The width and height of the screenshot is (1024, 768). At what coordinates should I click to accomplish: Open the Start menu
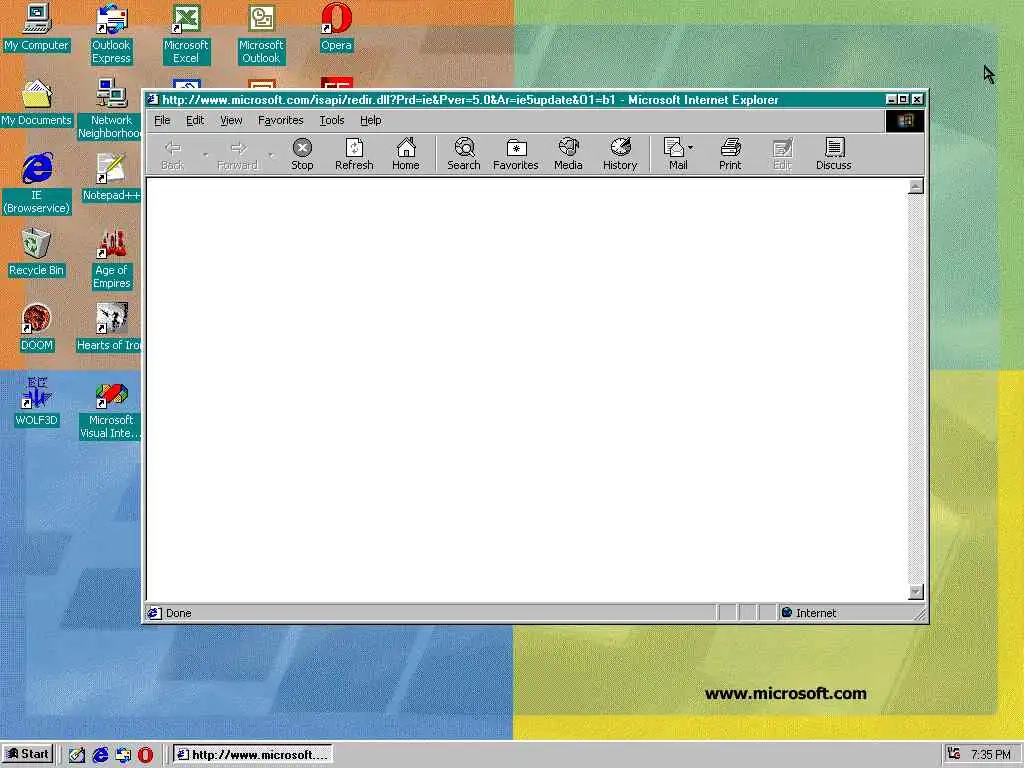28,754
